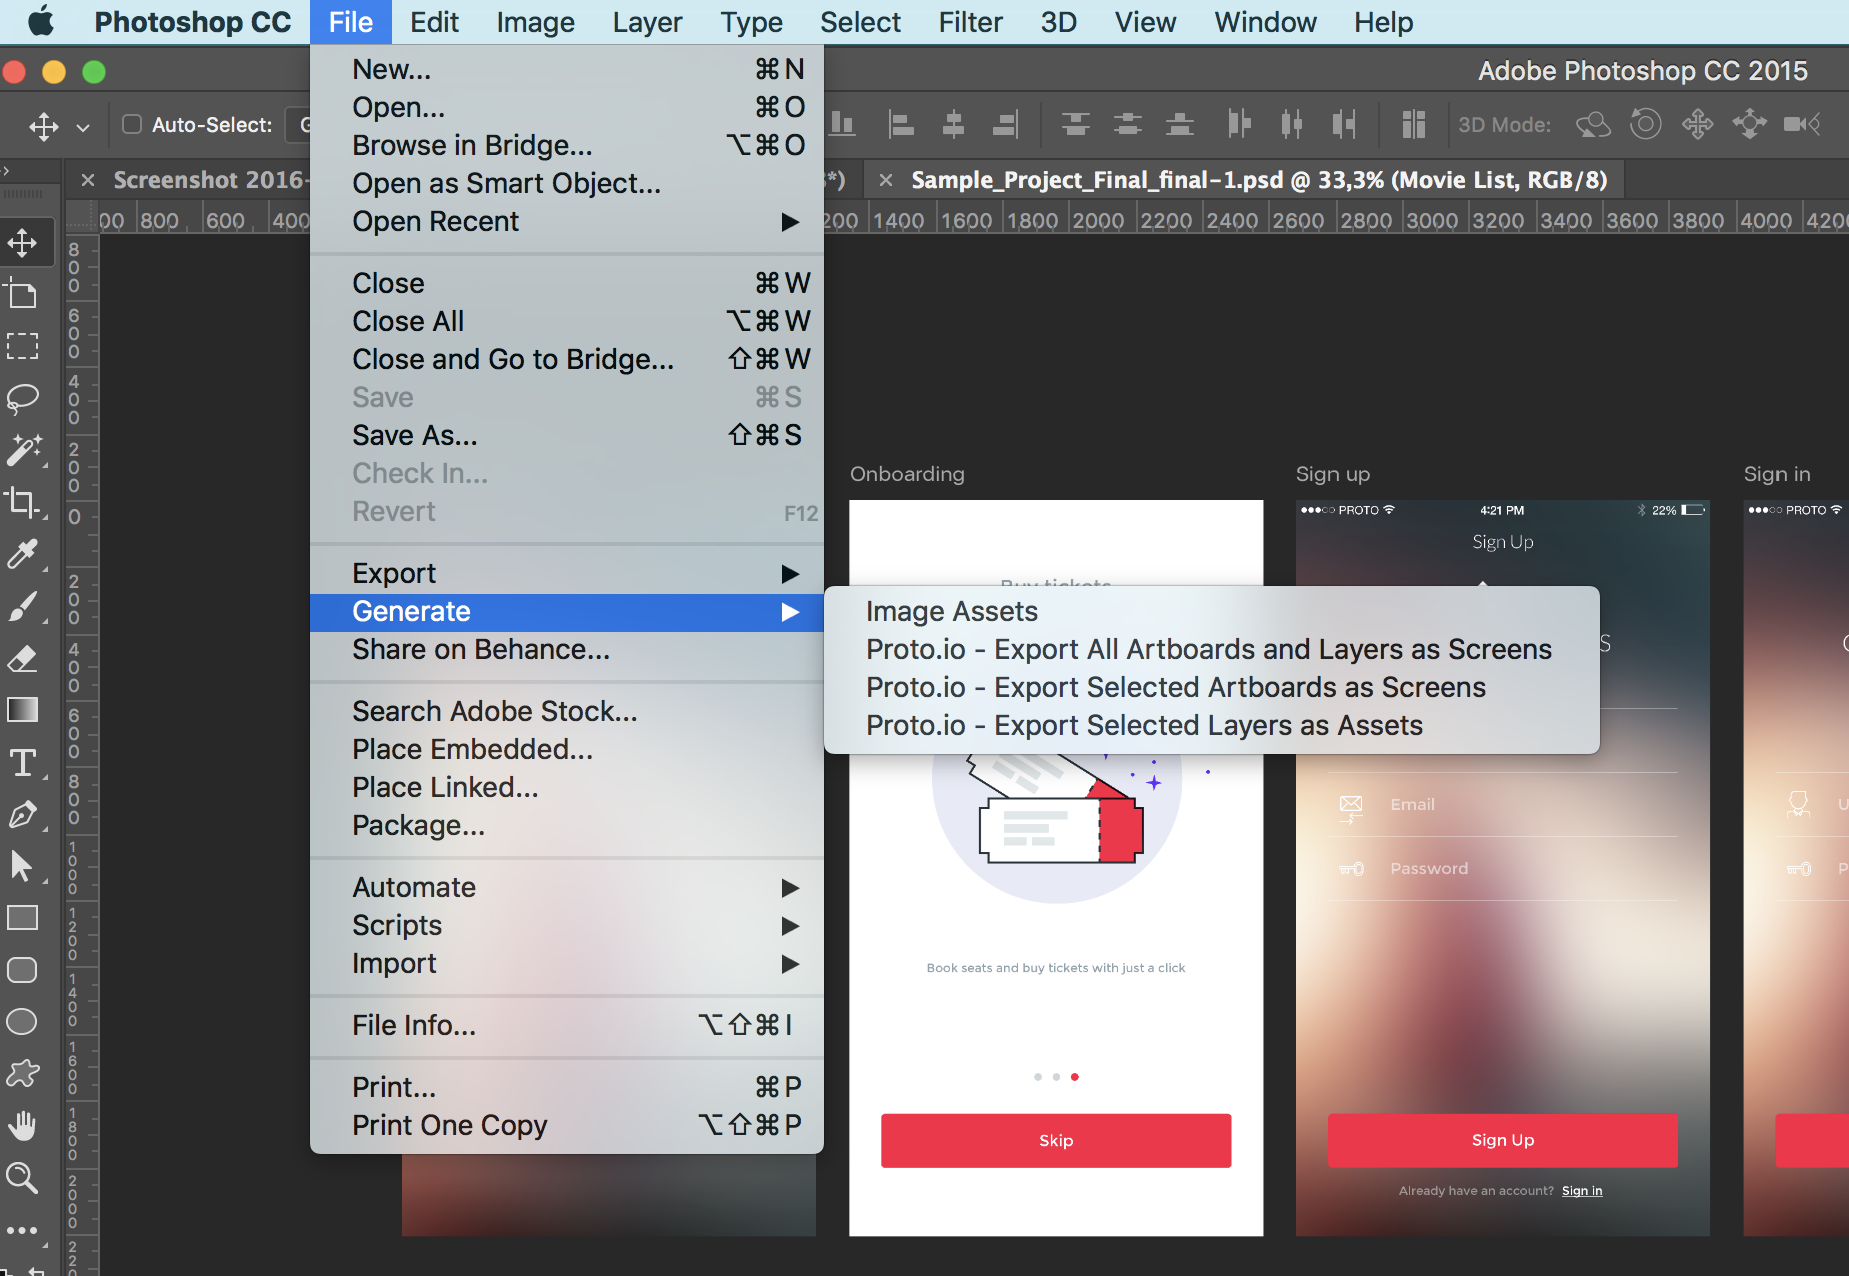Viewport: 1849px width, 1276px height.
Task: Close the Sample_Project_Final_final-1.psd tab
Action: click(x=886, y=180)
